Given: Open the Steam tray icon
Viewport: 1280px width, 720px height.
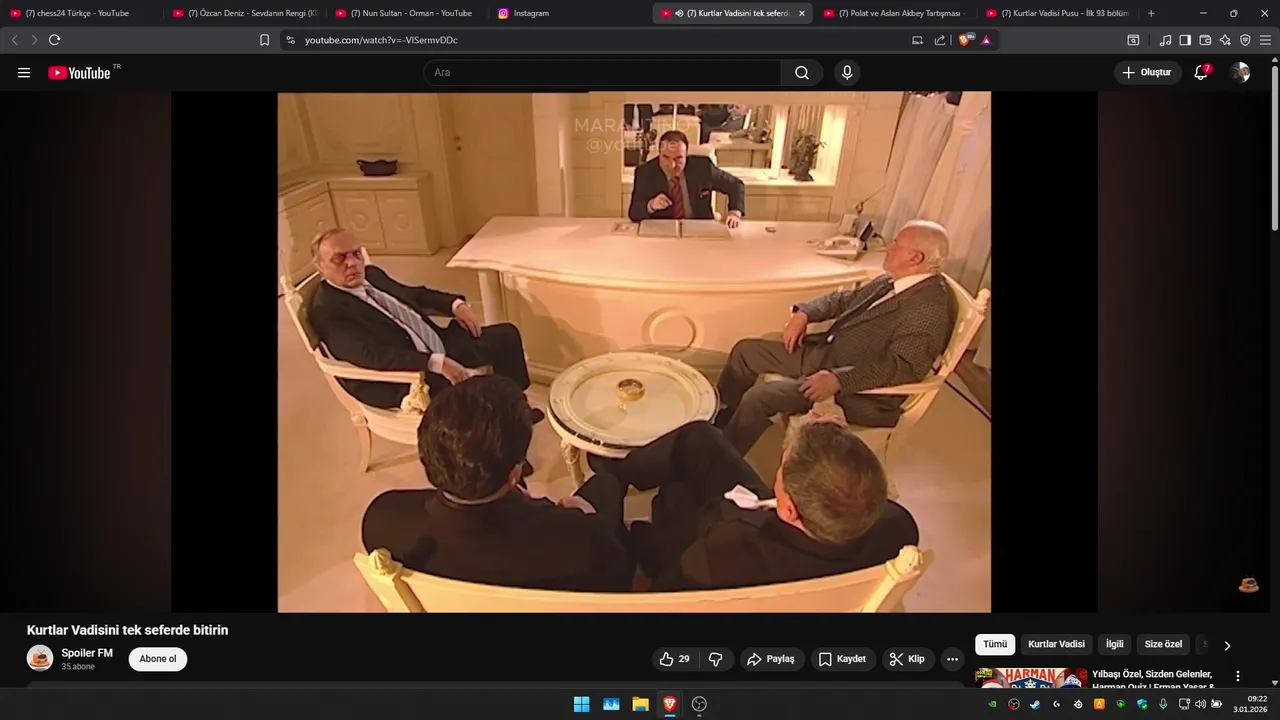Looking at the screenshot, I should pos(1035,704).
